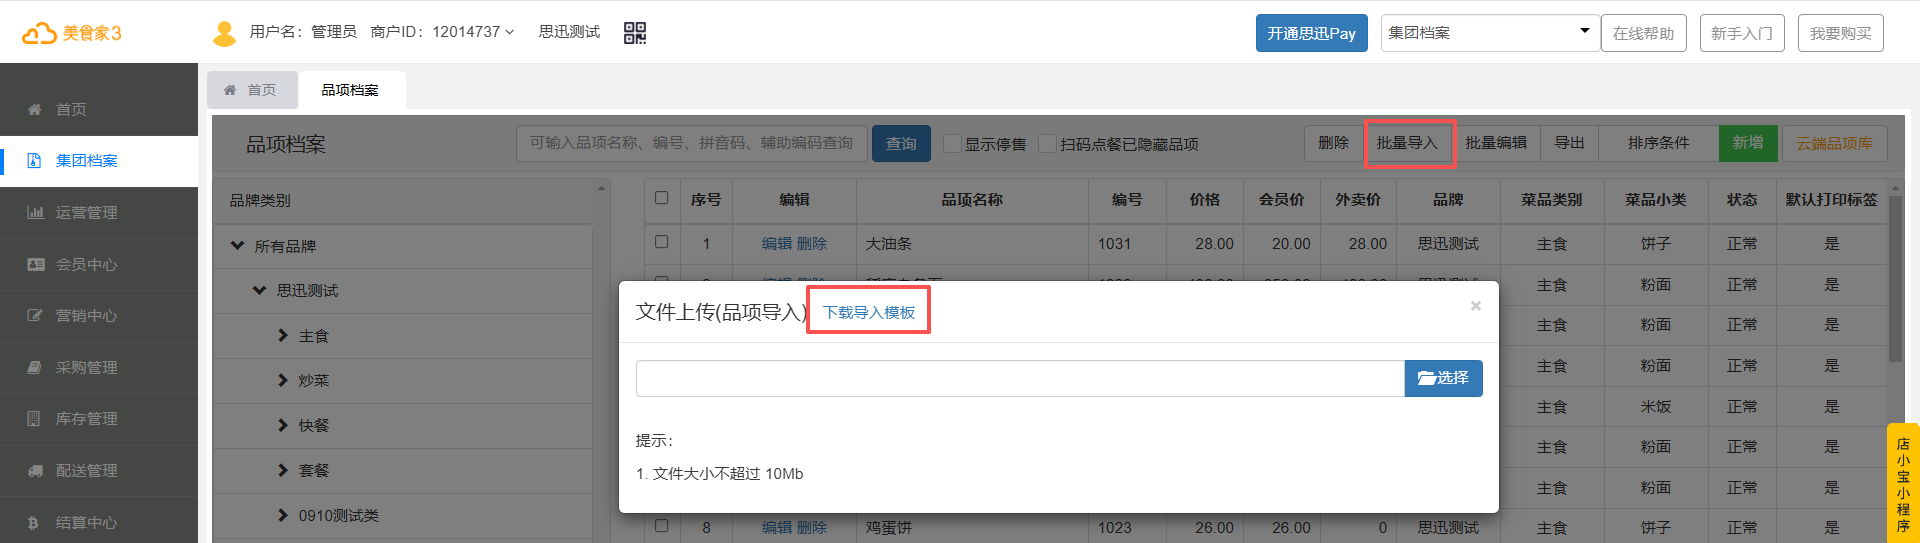Toggle 显示停售 checkbox

coord(952,143)
